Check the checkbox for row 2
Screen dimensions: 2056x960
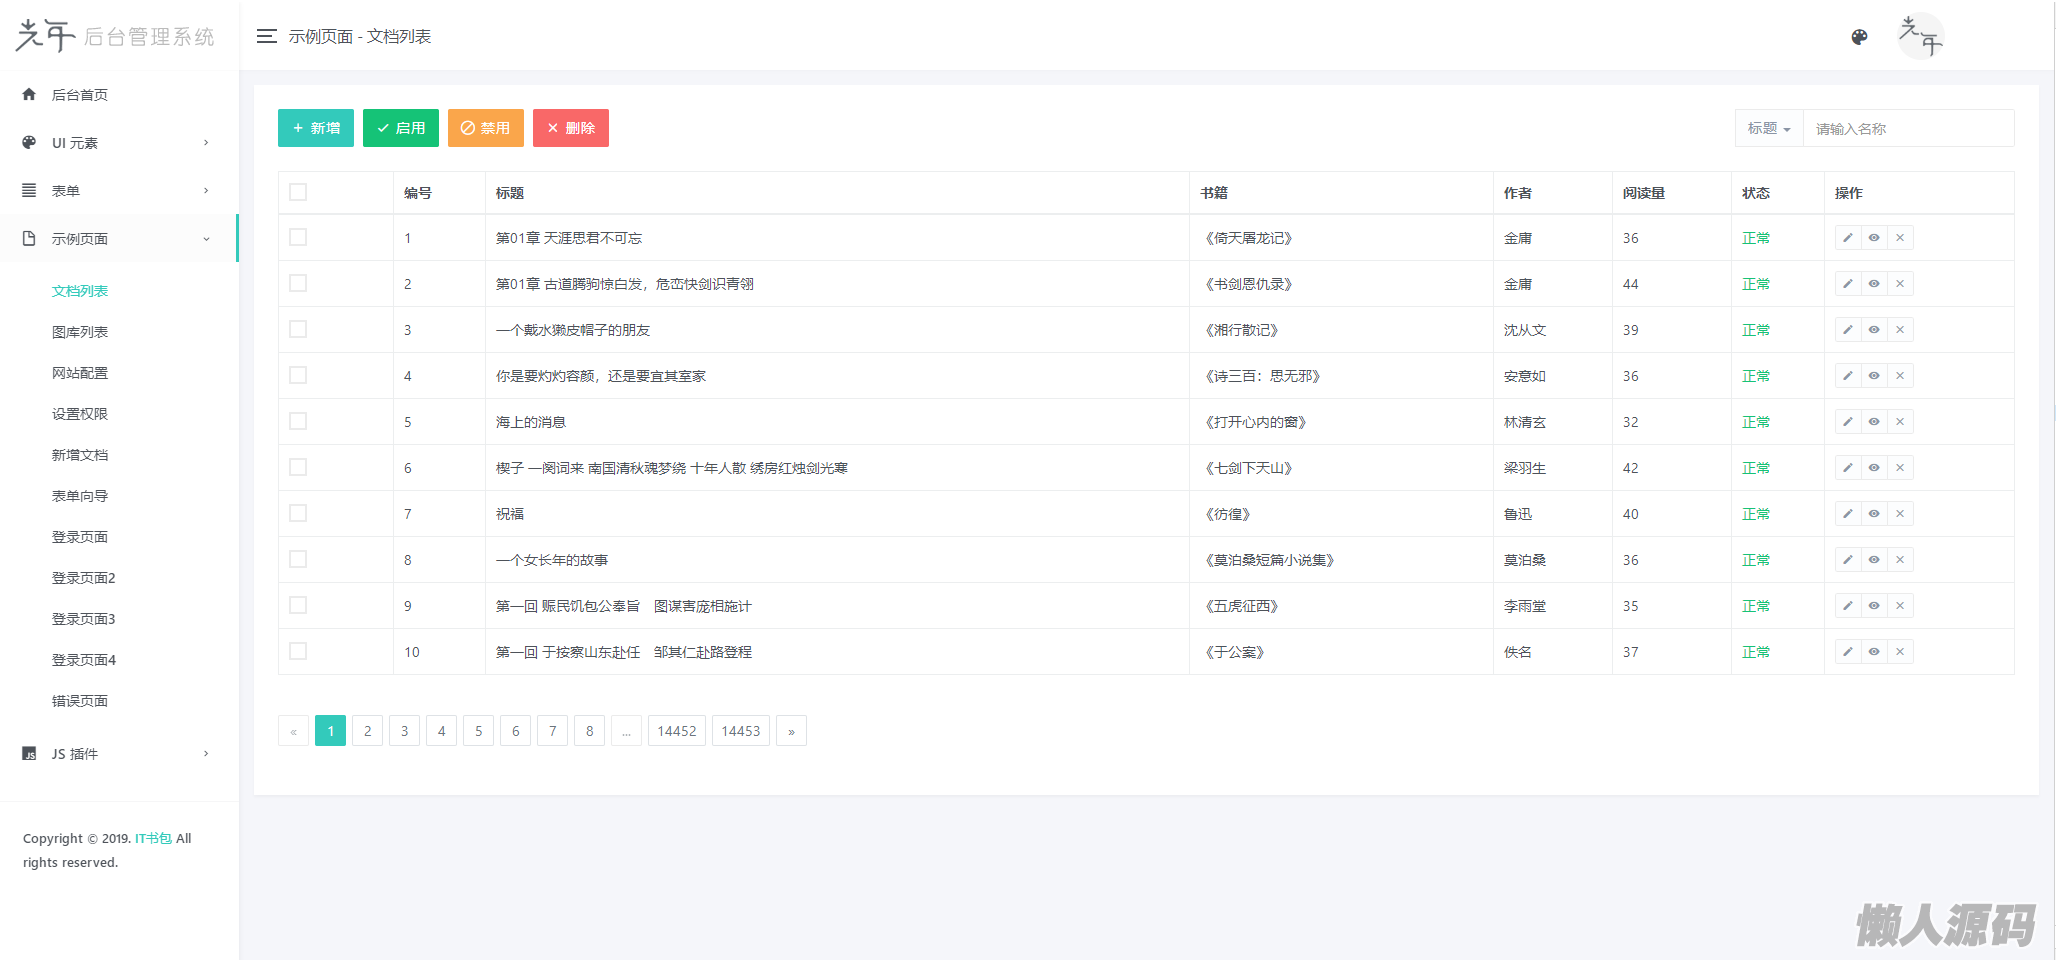[x=298, y=284]
